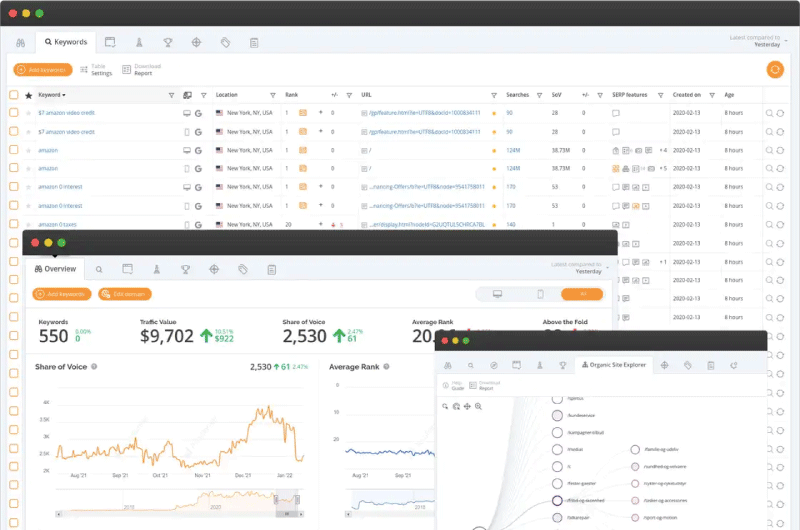The width and height of the screenshot is (800, 530).
Task: Click the orange refresh button in the Keywords window
Action: pos(775,69)
